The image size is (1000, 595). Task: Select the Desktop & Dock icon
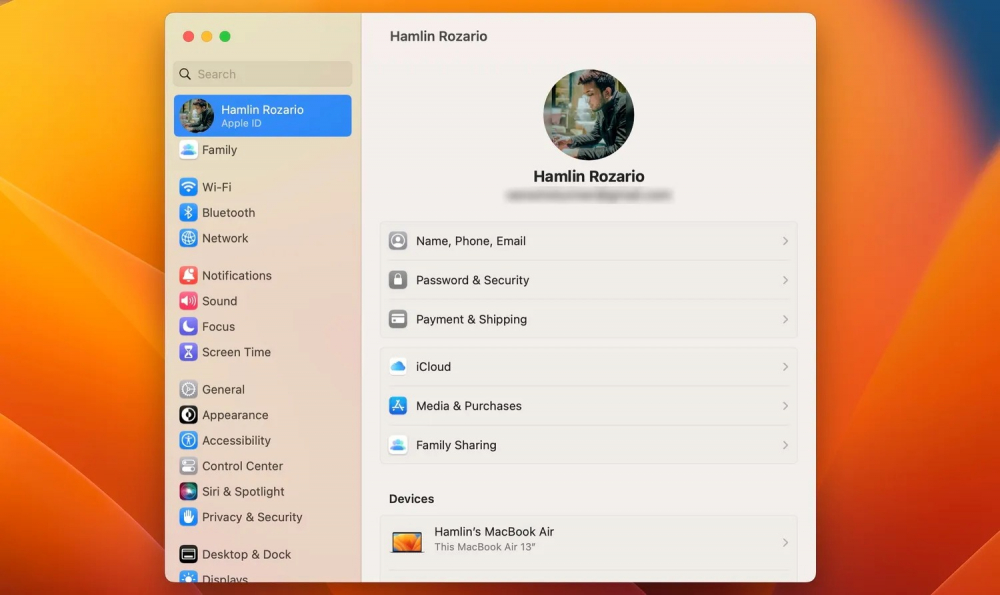click(x=189, y=554)
